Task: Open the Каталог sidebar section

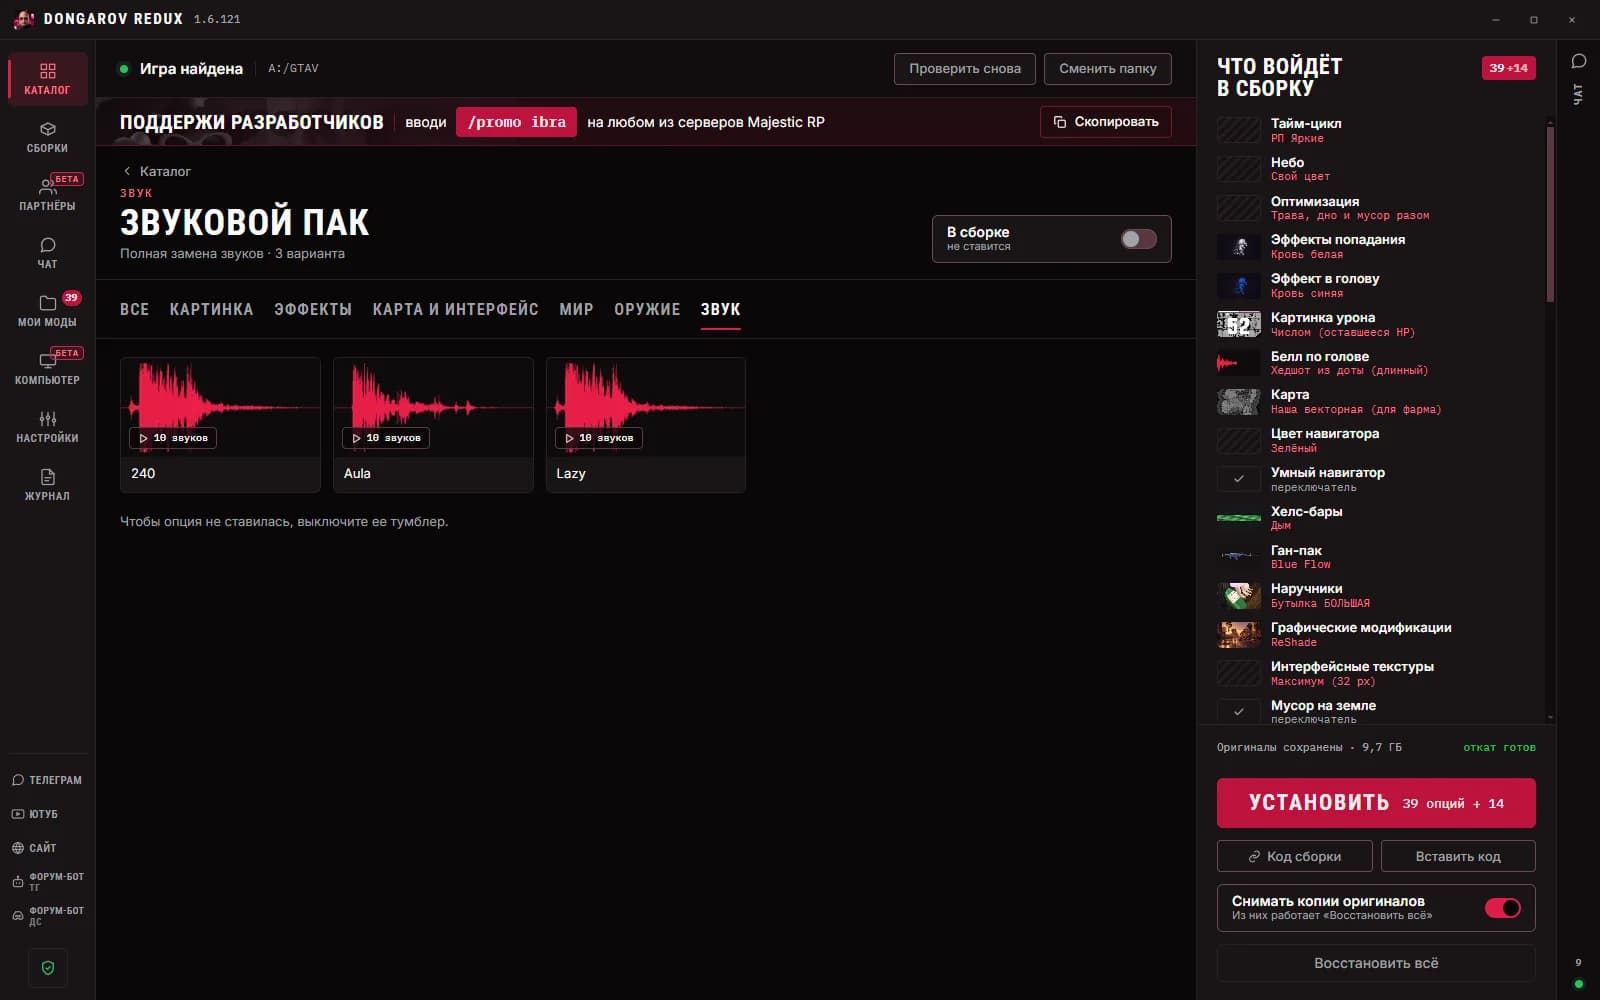Action: pos(47,79)
